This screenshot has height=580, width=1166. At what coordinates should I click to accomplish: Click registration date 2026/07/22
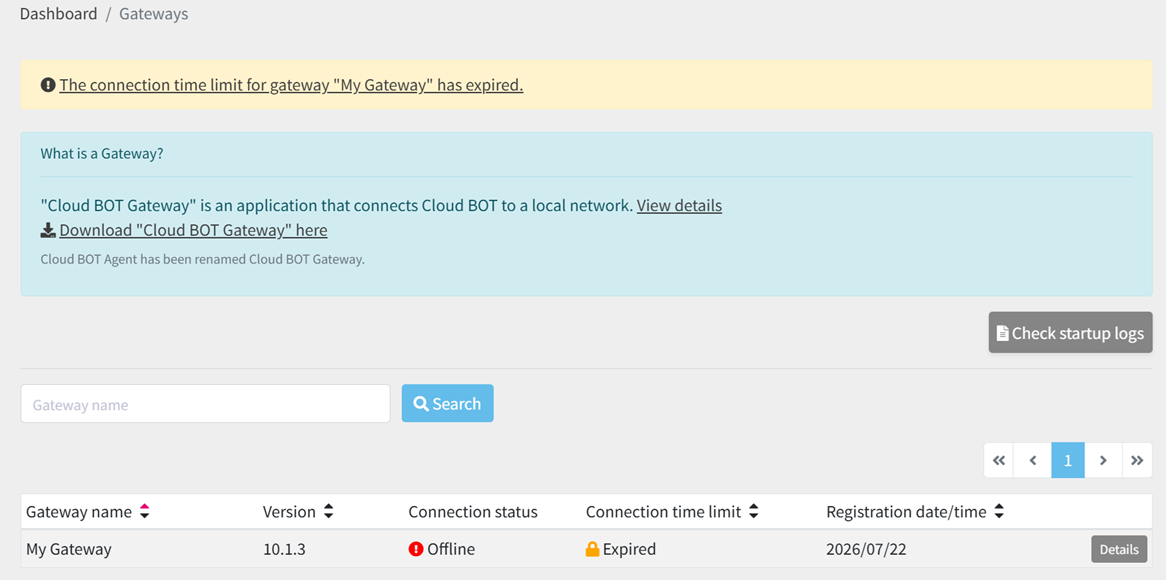tap(866, 550)
